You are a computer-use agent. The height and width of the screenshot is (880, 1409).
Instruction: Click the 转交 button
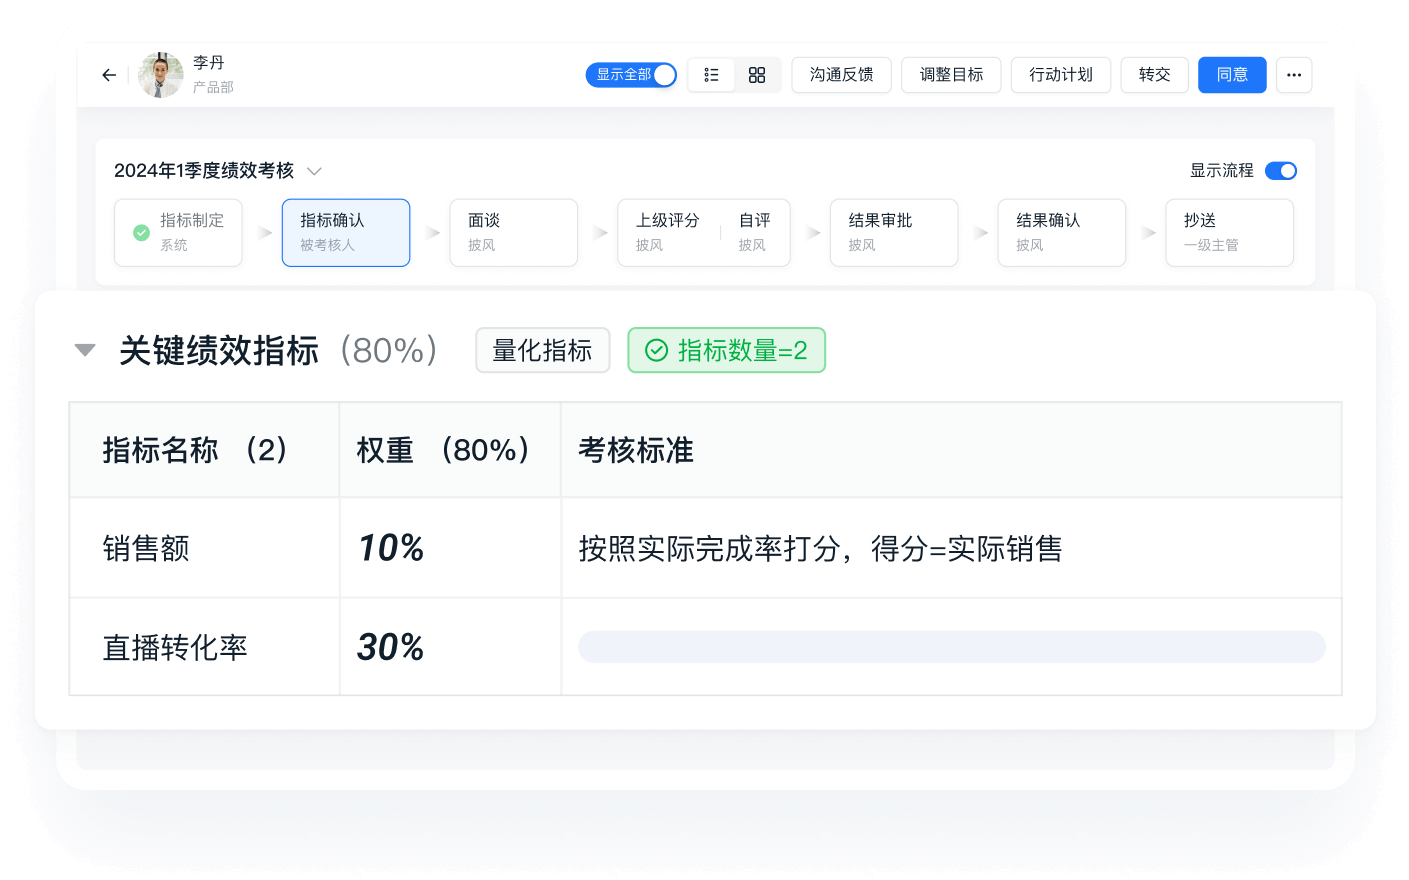(1154, 74)
